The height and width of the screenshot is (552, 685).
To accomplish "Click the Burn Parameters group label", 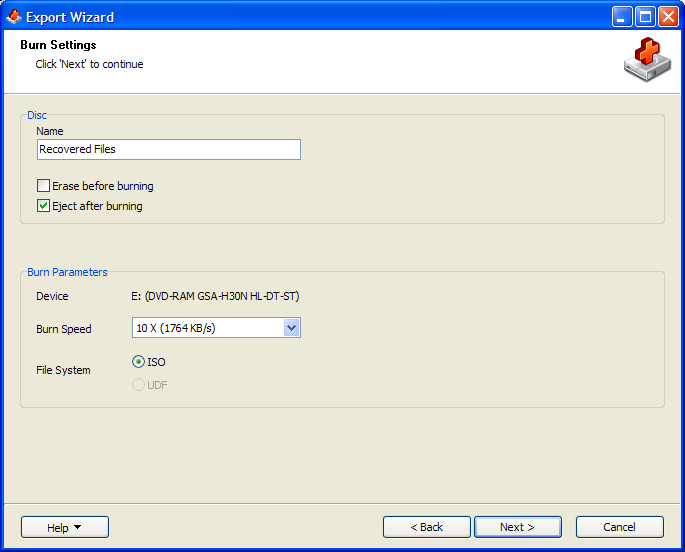I will click(67, 272).
